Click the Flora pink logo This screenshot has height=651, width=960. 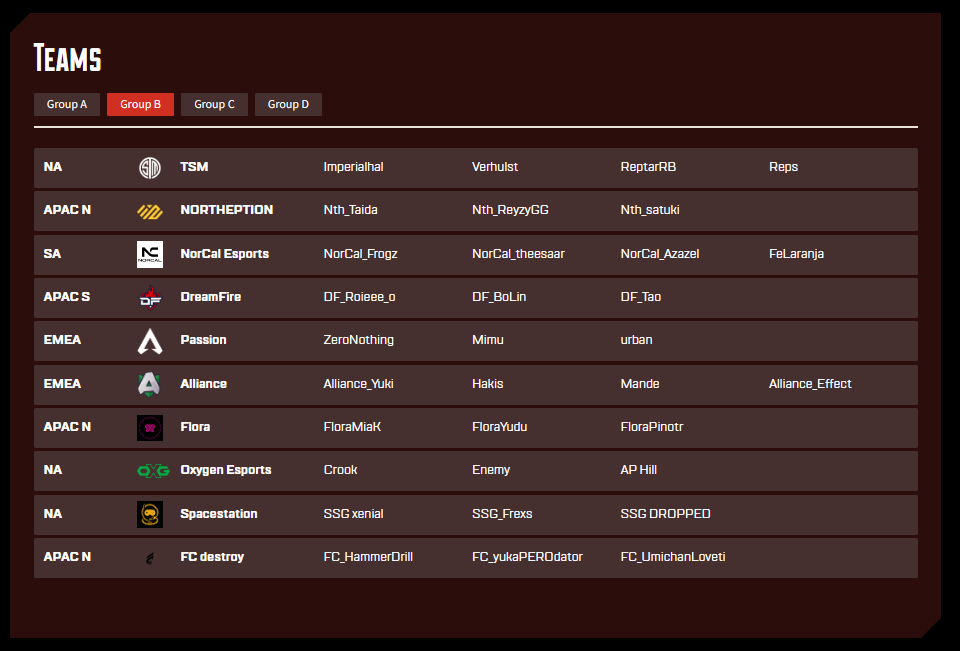(x=149, y=428)
